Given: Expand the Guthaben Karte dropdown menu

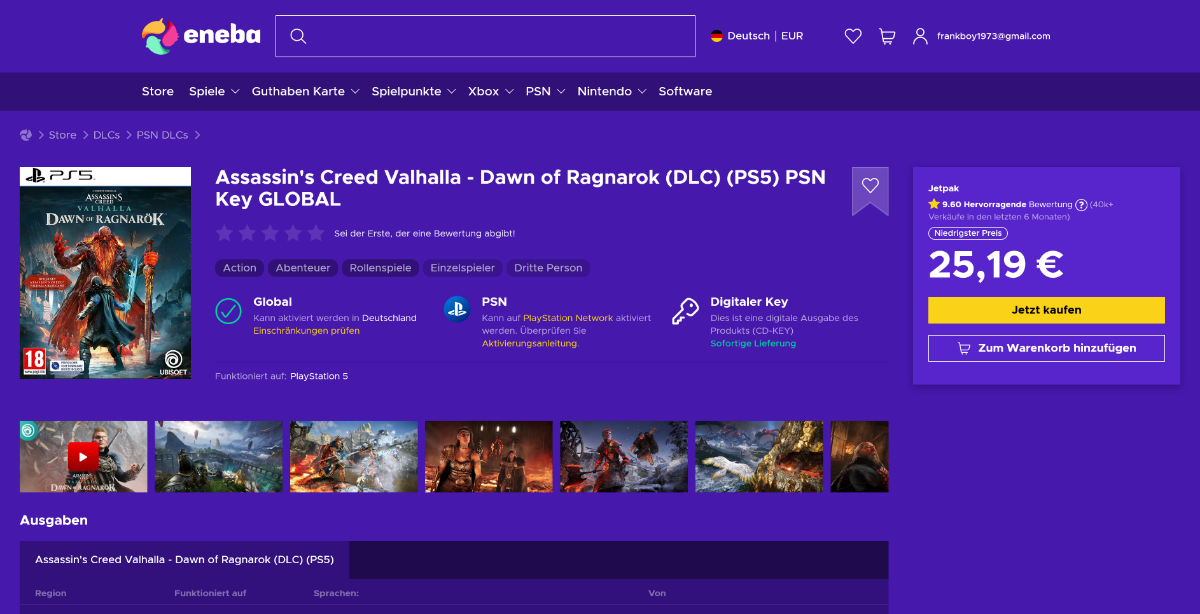Looking at the screenshot, I should tap(305, 91).
